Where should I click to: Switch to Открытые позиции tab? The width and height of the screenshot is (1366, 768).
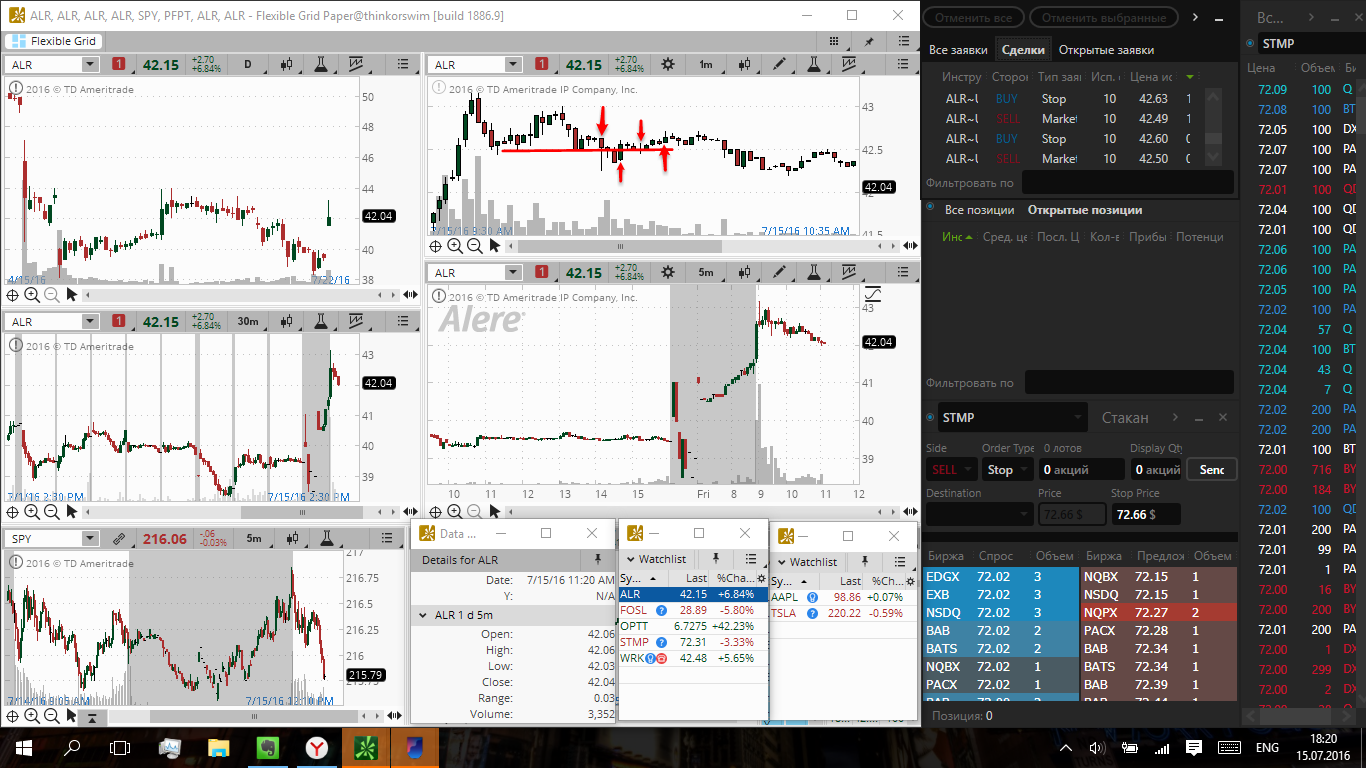(x=1085, y=210)
